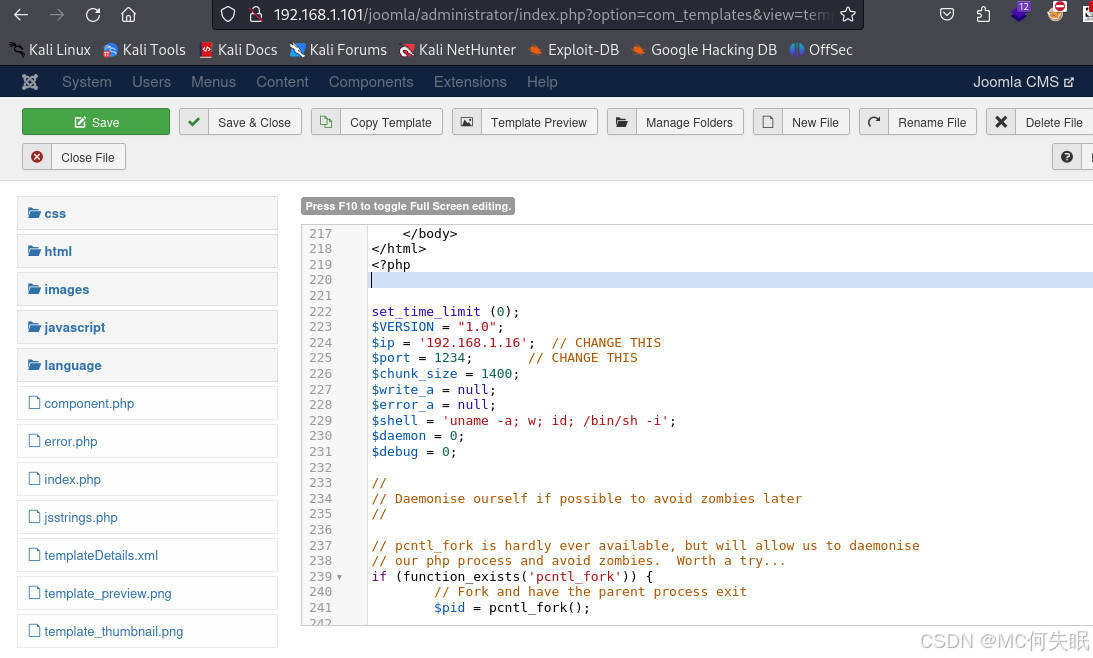This screenshot has width=1093, height=658.
Task: Click Template Preview button label
Action: pos(538,123)
